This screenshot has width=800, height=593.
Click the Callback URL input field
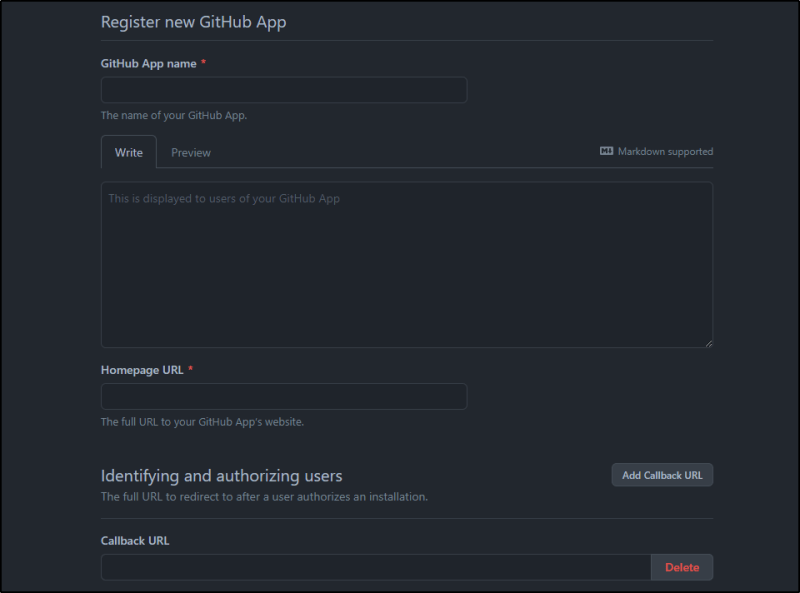click(376, 567)
